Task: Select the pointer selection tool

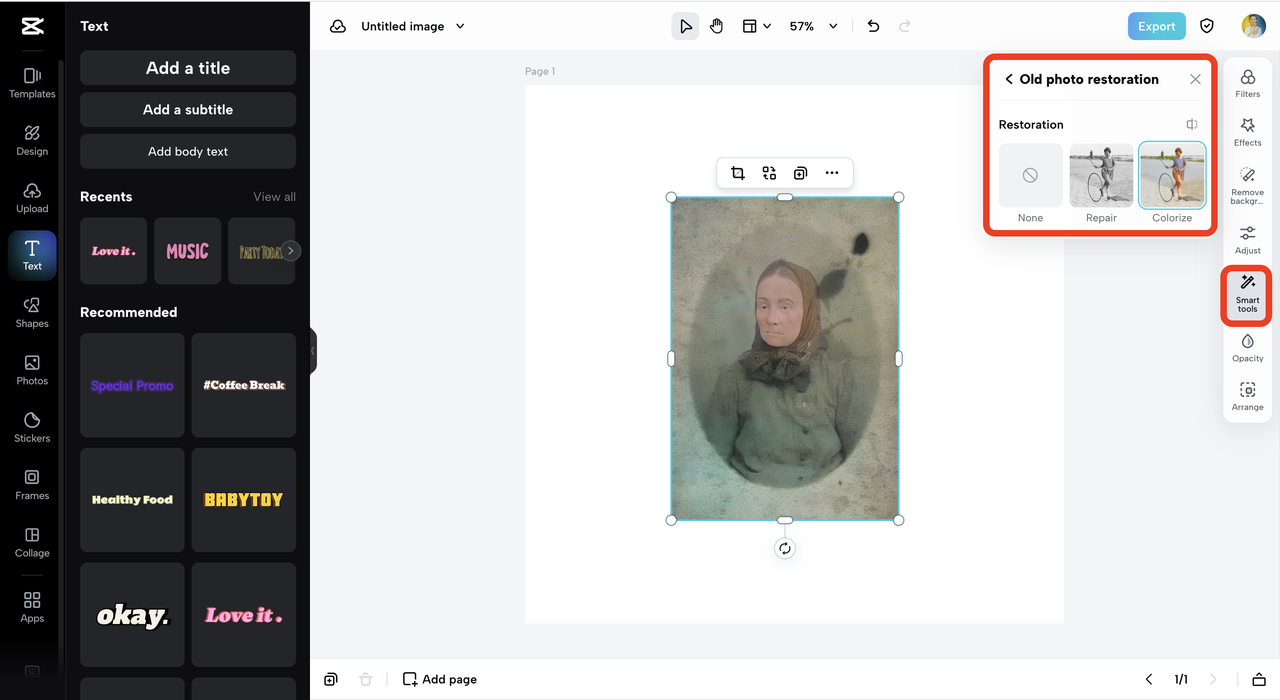Action: [x=685, y=26]
